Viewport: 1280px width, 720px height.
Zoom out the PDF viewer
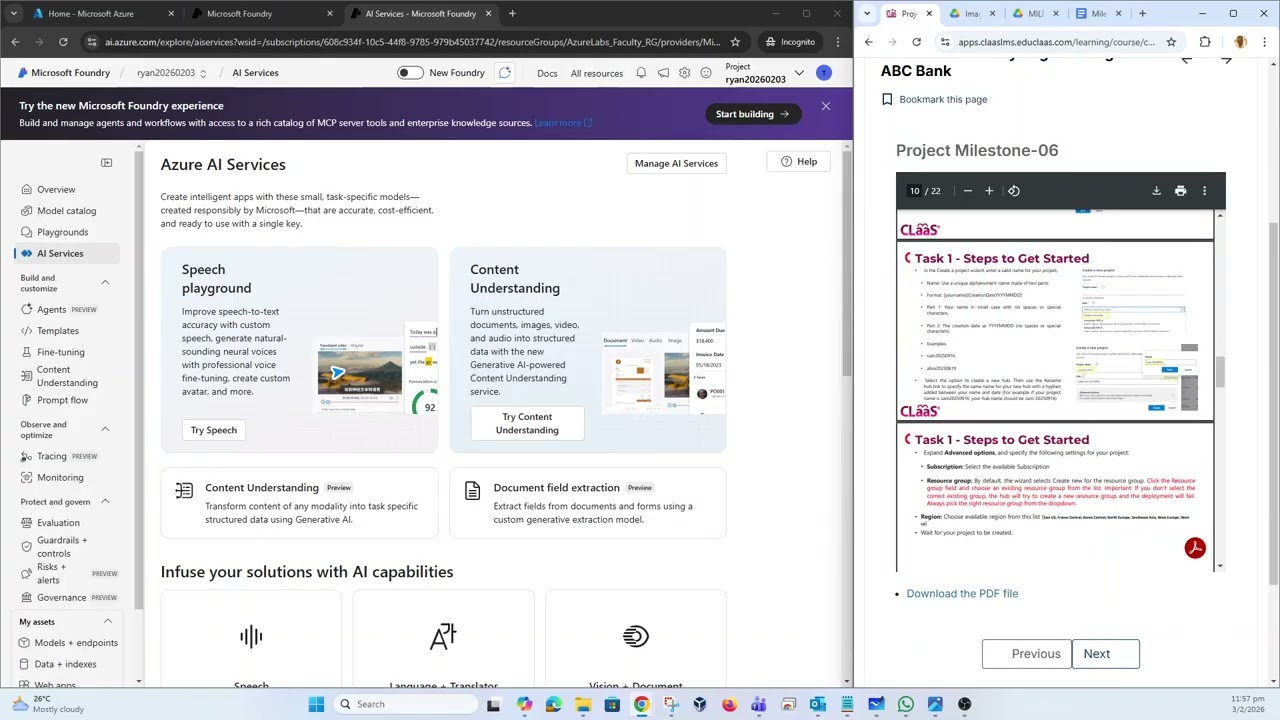click(967, 191)
